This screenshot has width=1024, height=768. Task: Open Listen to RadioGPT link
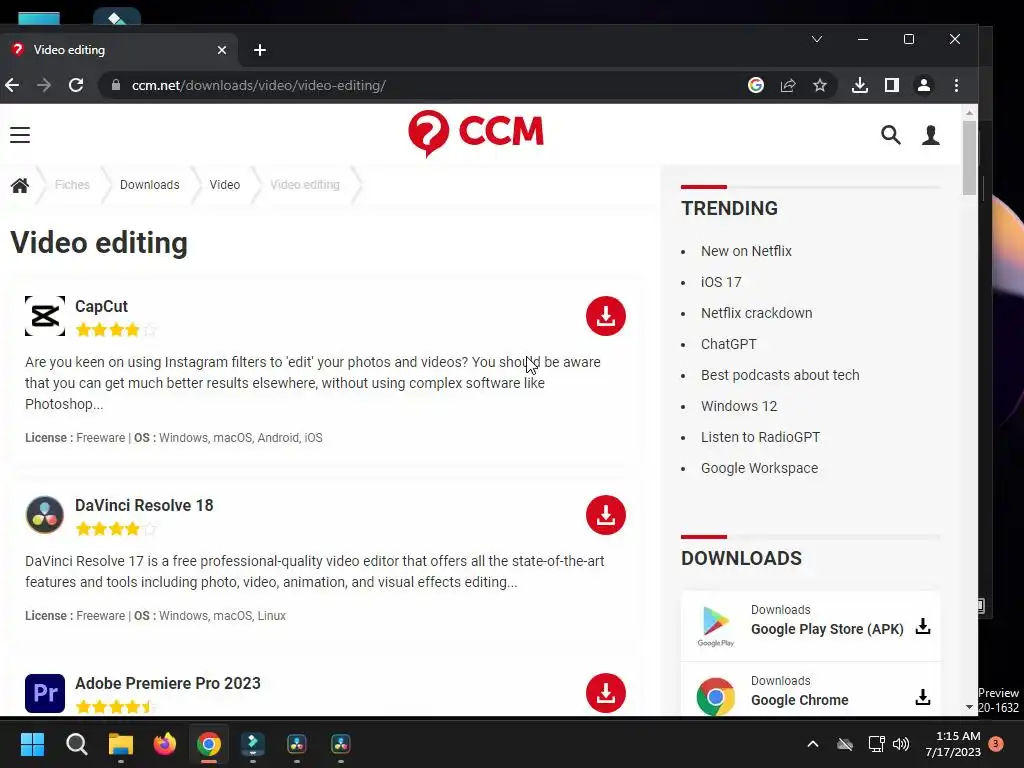click(760, 437)
